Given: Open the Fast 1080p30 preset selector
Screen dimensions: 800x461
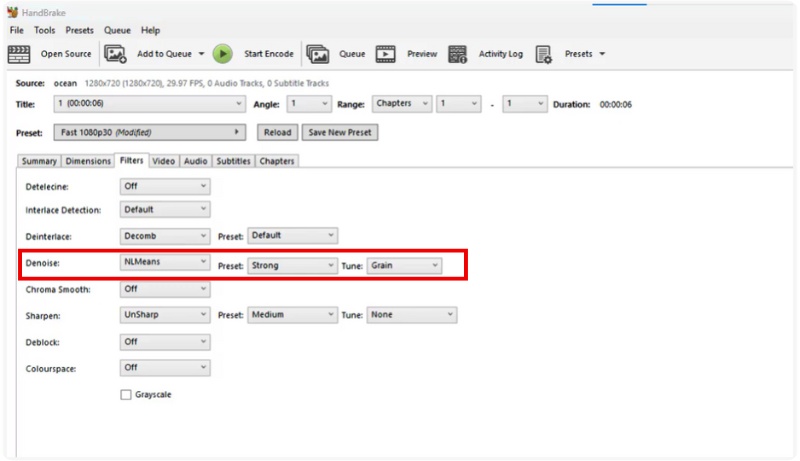Looking at the screenshot, I should pyautogui.click(x=149, y=132).
